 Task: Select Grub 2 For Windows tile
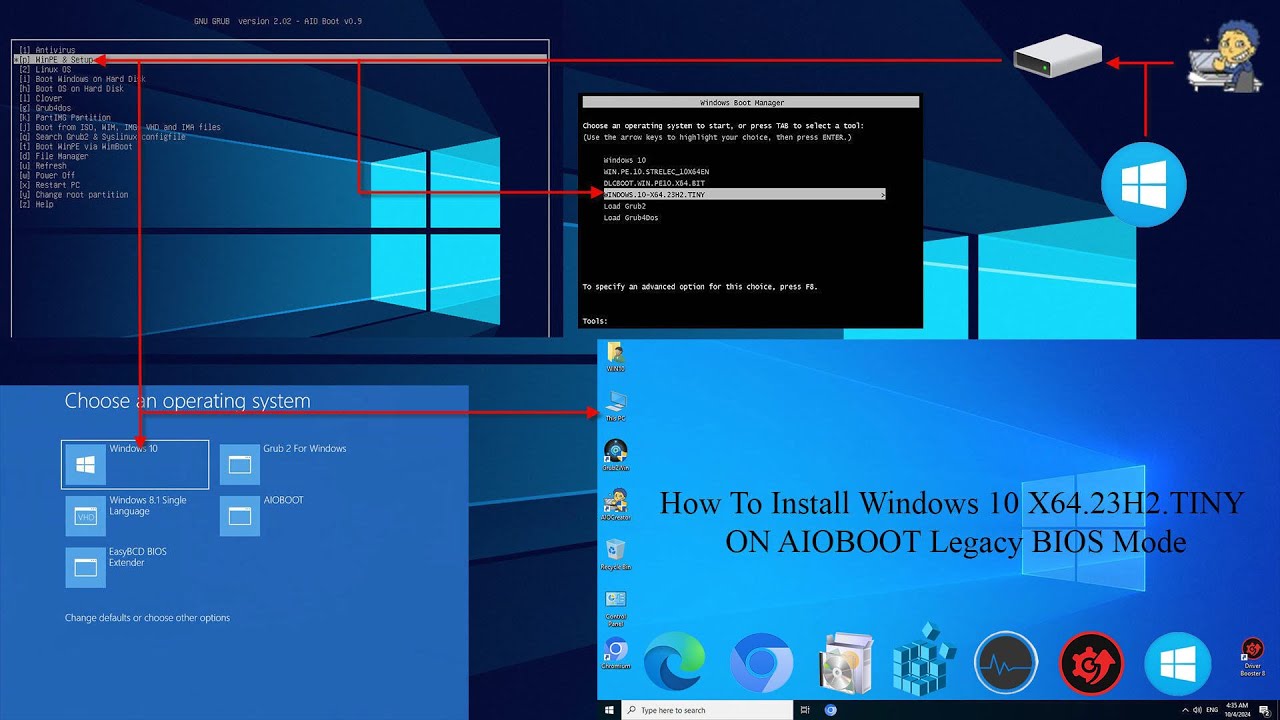[x=285, y=464]
